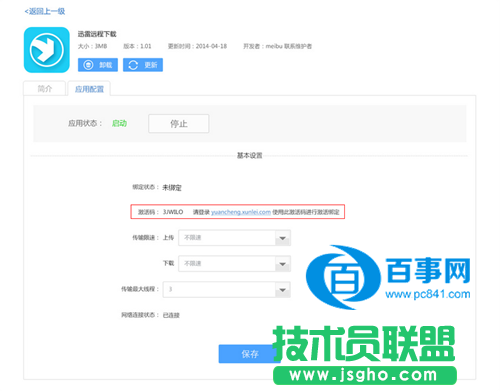Click the 迅雷远程下载 app title
Screen dimensions: 500x391
pos(97,34)
